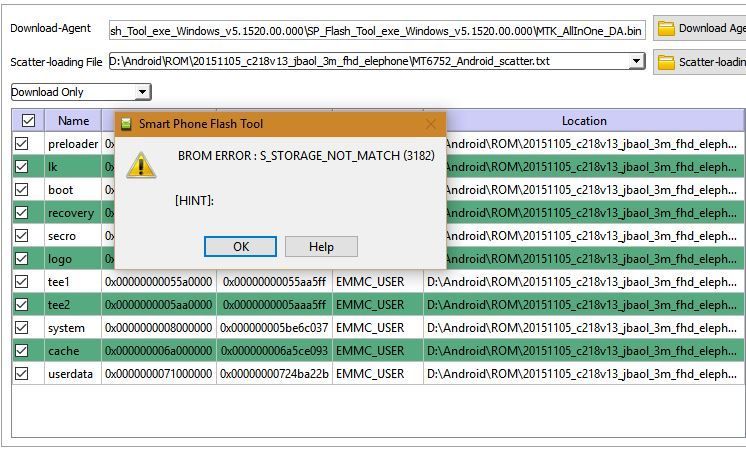Select the logo name cell
Screen dimensions: 746x449
[73, 259]
